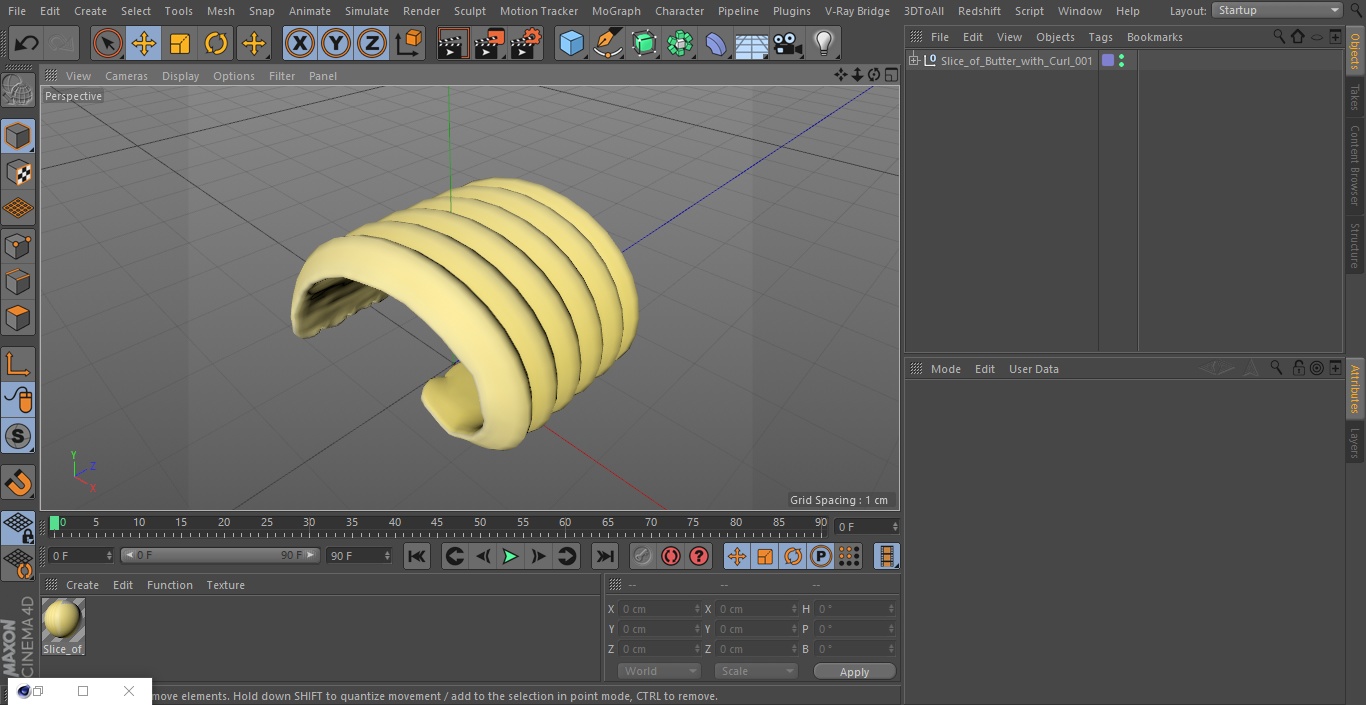
Task: Toggle Viewport Solo S icon
Action: click(x=18, y=436)
